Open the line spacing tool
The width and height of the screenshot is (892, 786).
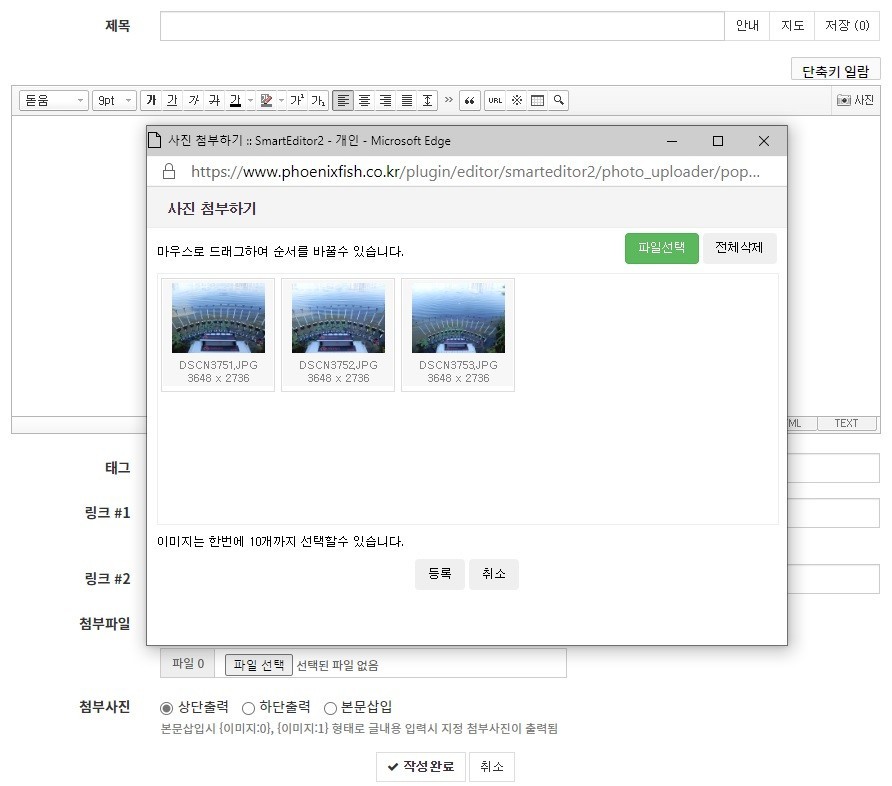pyautogui.click(x=427, y=101)
